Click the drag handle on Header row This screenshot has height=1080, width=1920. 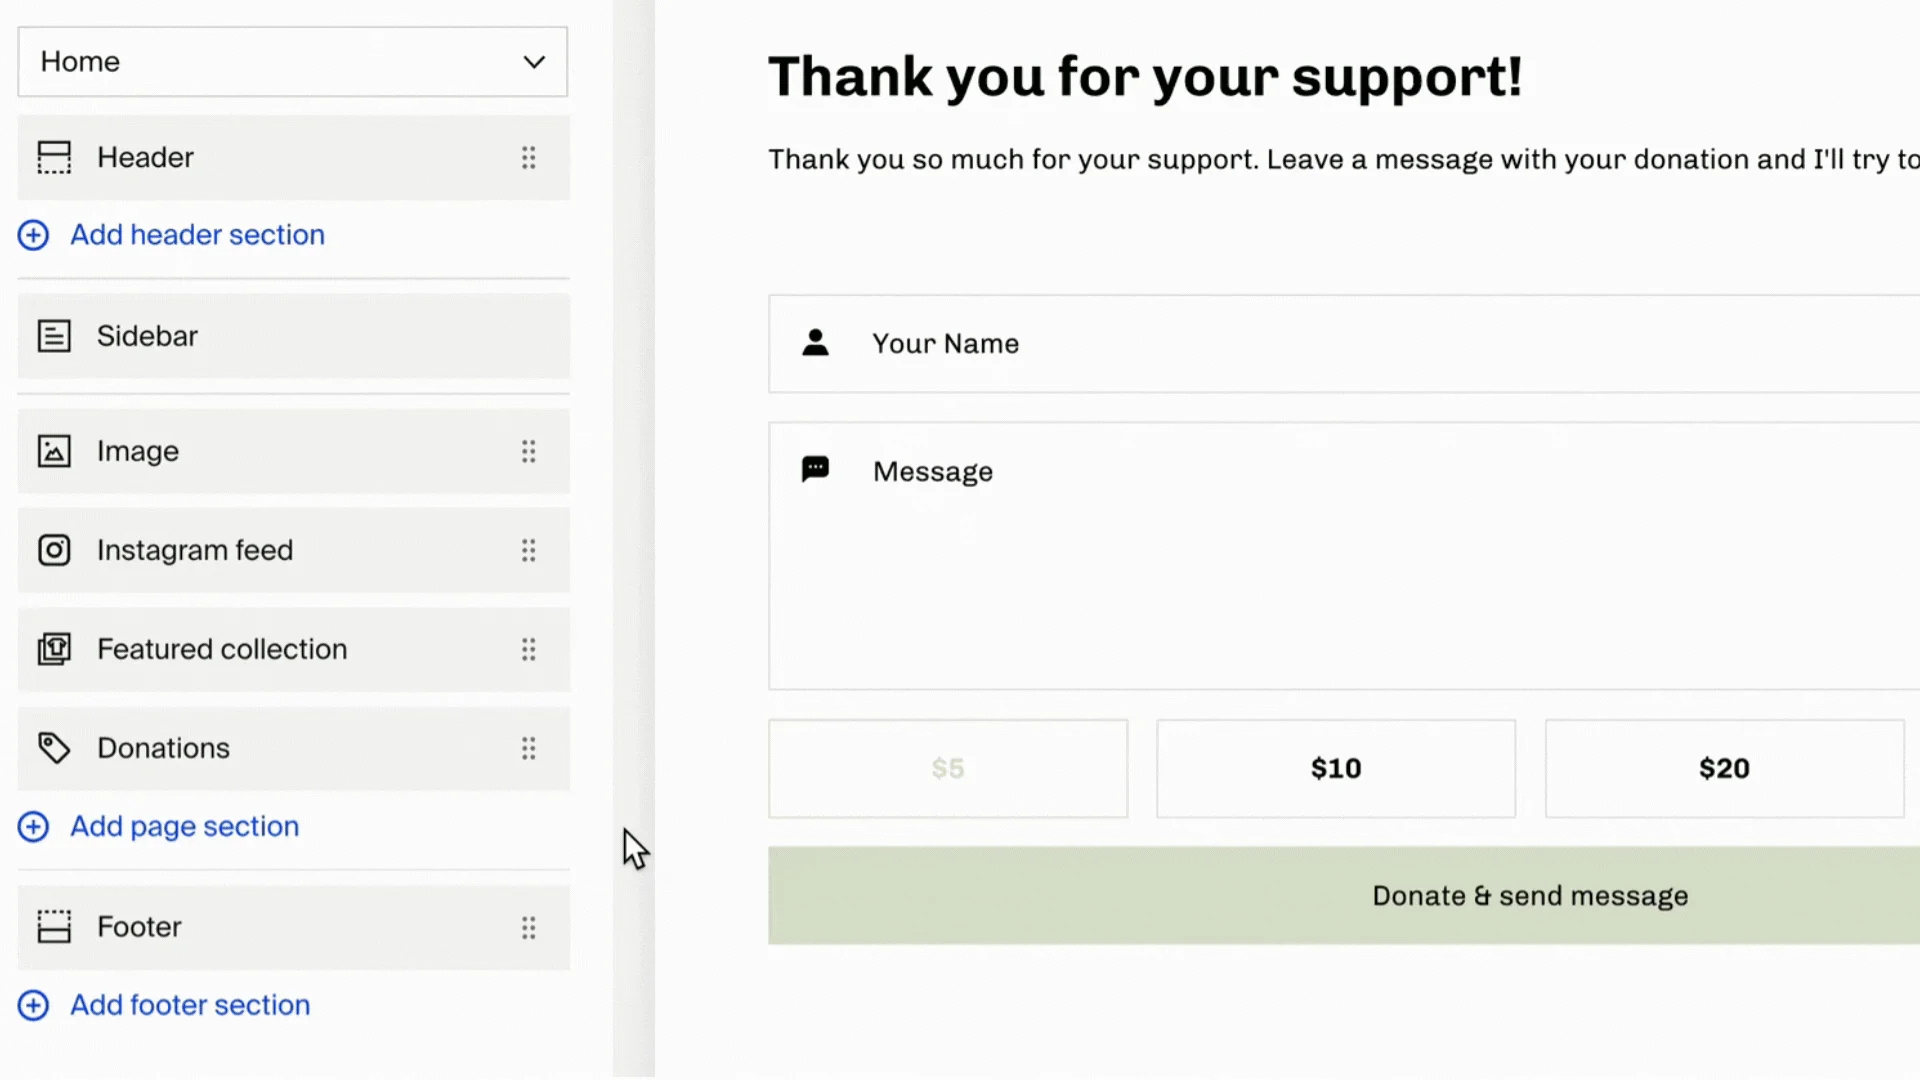[x=528, y=158]
